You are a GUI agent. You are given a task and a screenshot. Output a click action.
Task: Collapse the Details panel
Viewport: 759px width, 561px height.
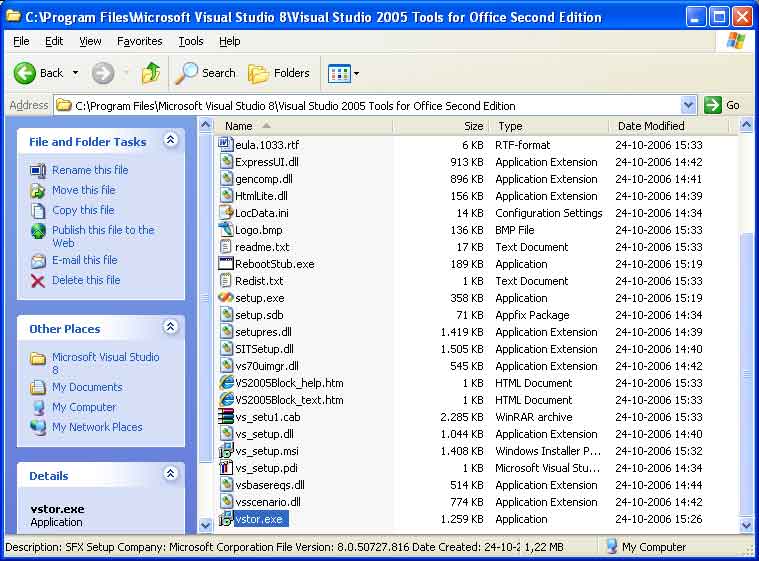tap(170, 474)
